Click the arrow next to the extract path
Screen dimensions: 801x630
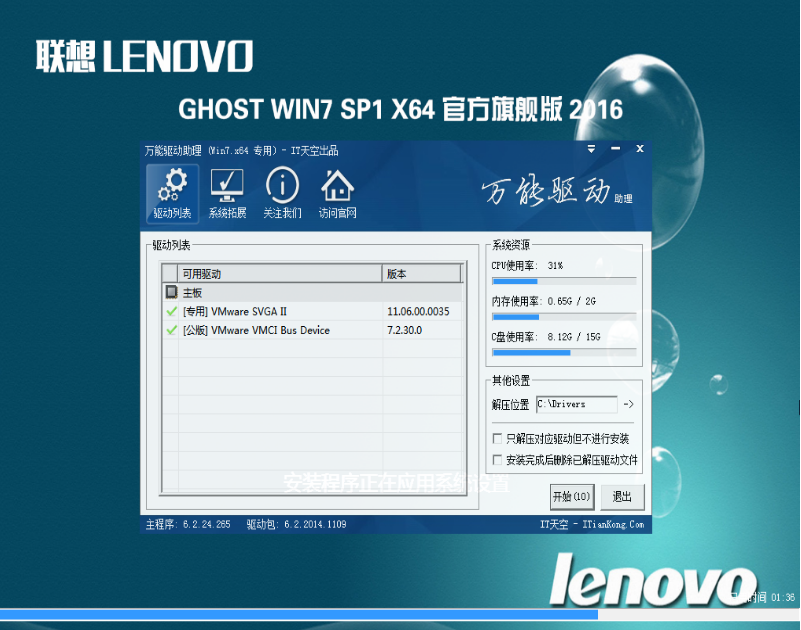629,404
